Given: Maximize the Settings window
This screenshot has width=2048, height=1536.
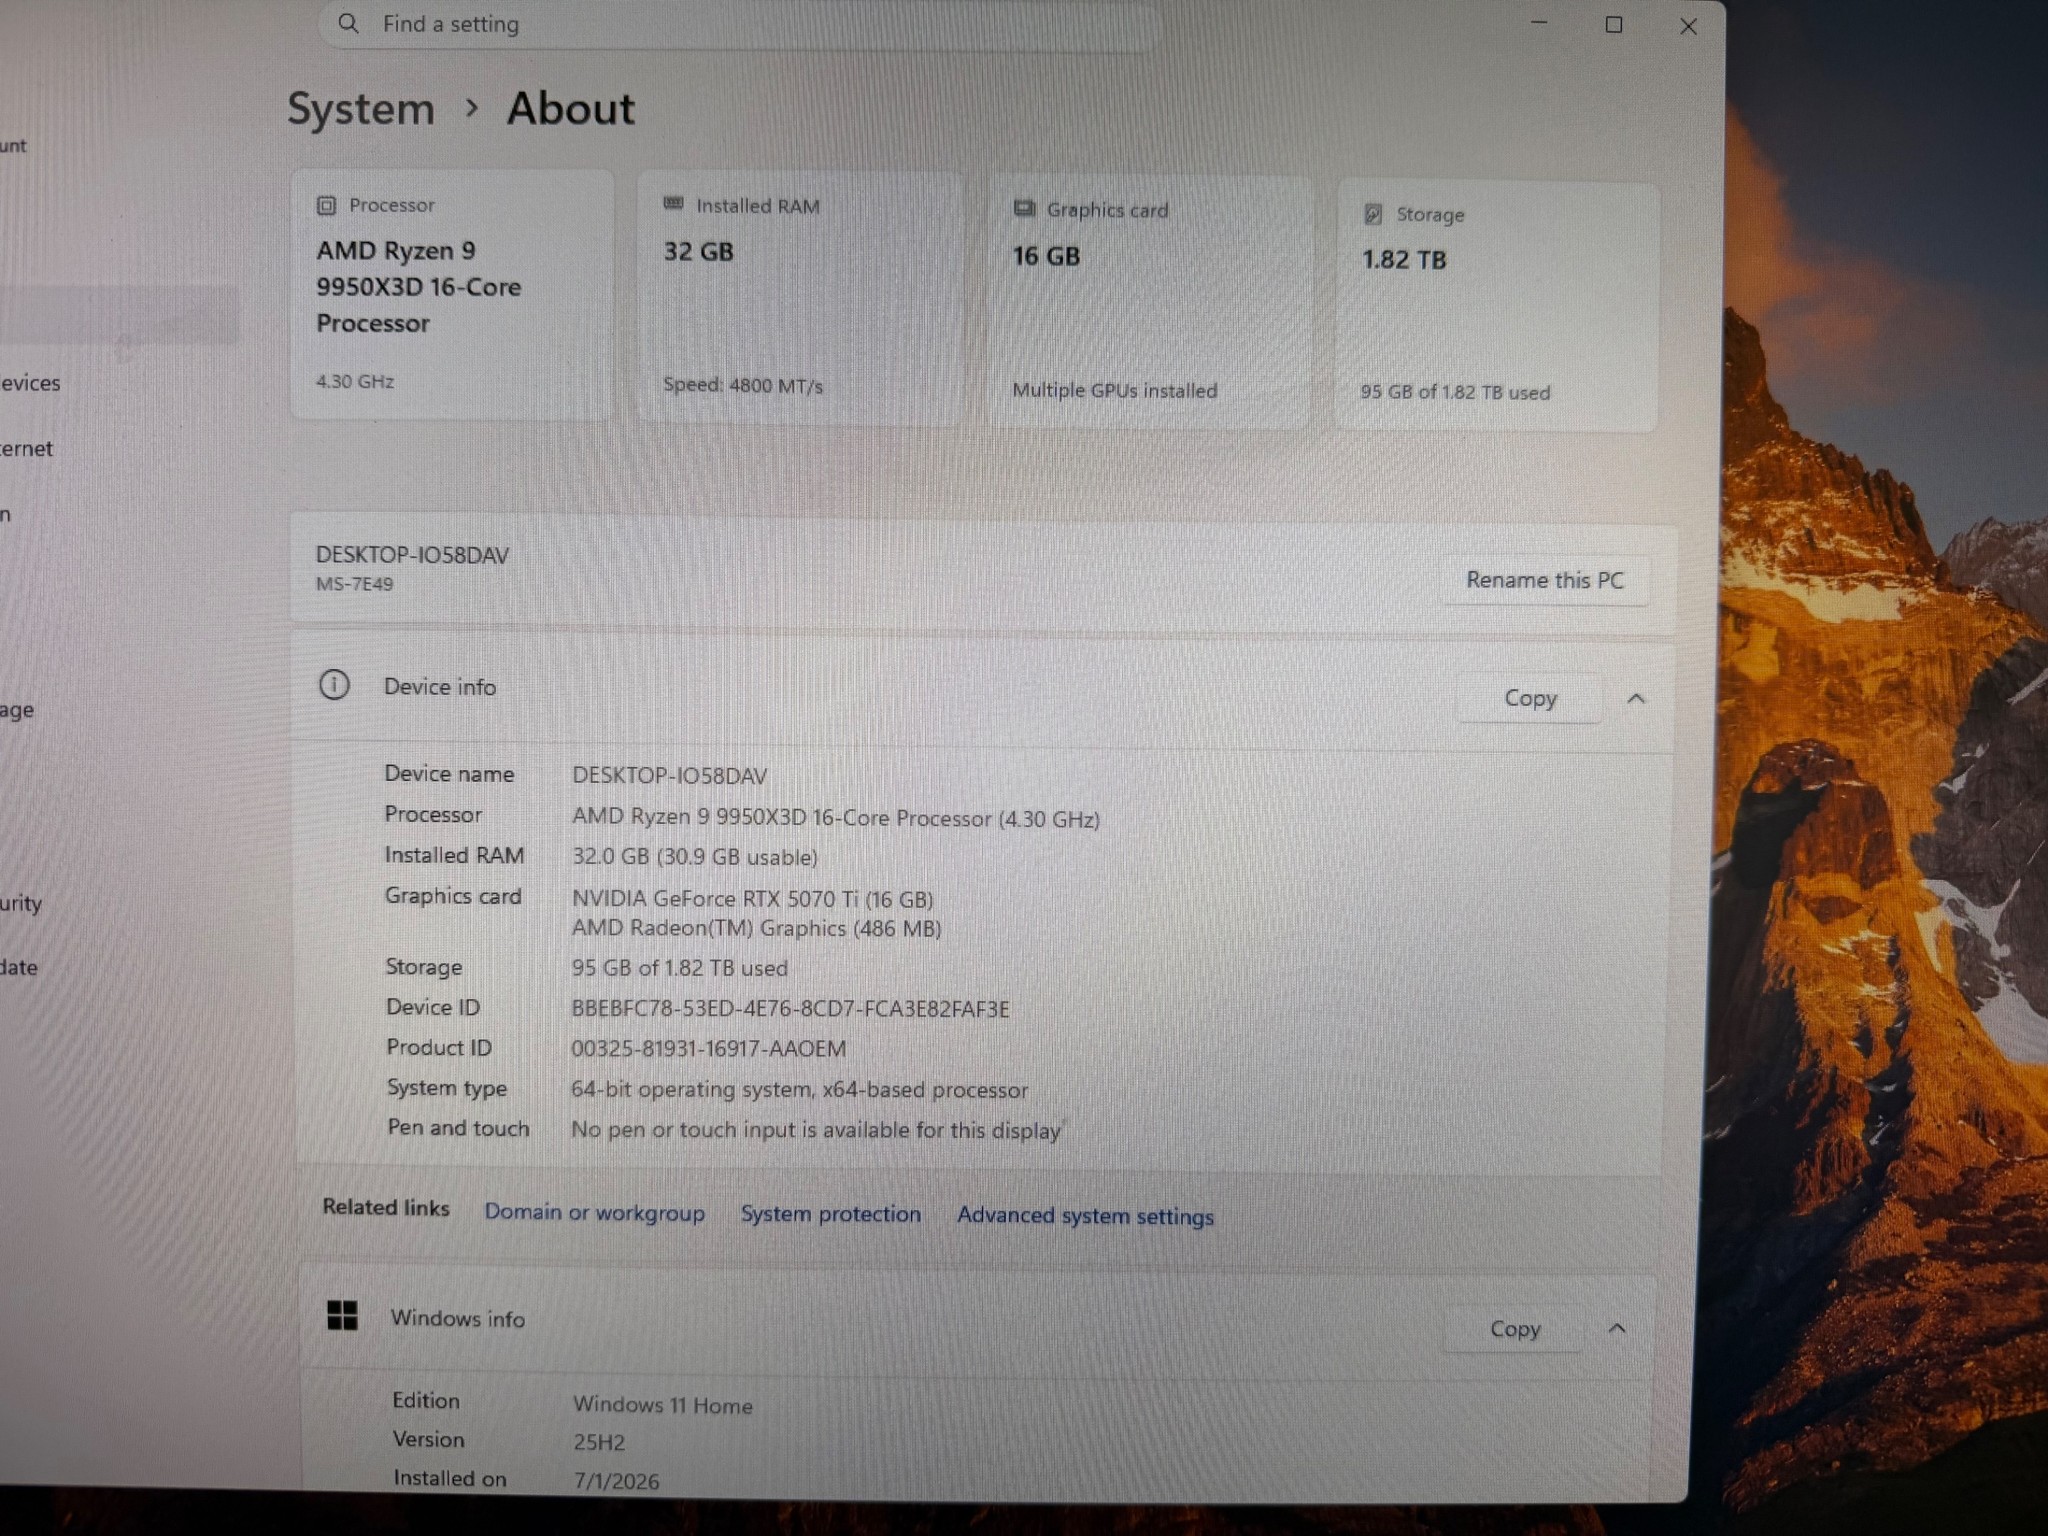Looking at the screenshot, I should point(1613,24).
